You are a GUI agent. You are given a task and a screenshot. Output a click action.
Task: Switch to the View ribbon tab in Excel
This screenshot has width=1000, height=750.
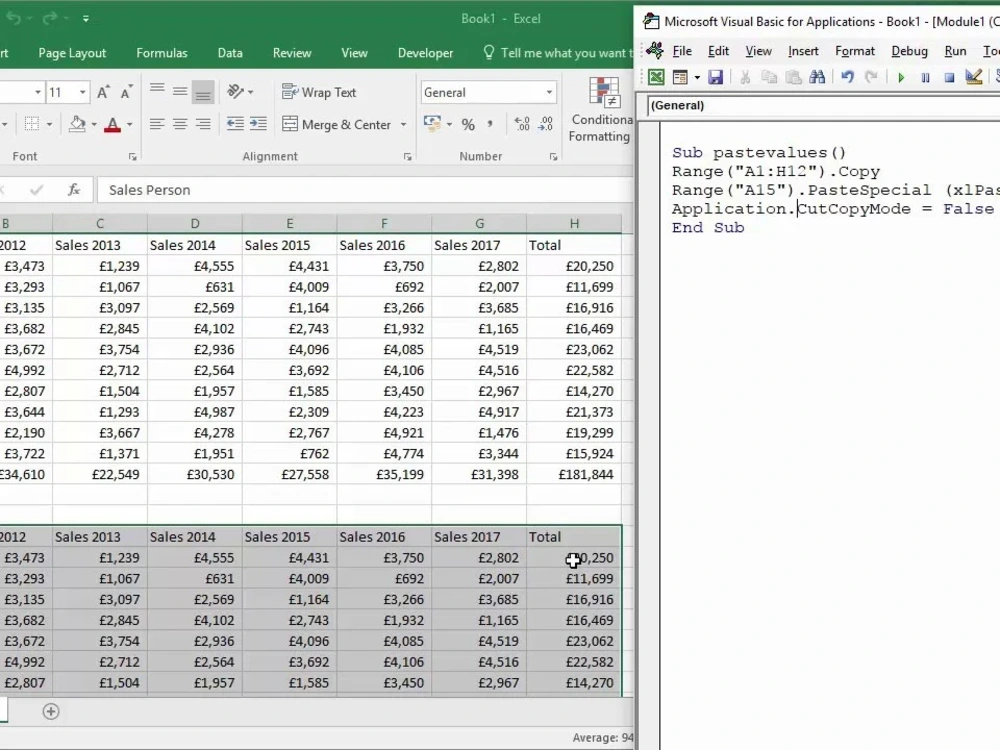tap(355, 53)
